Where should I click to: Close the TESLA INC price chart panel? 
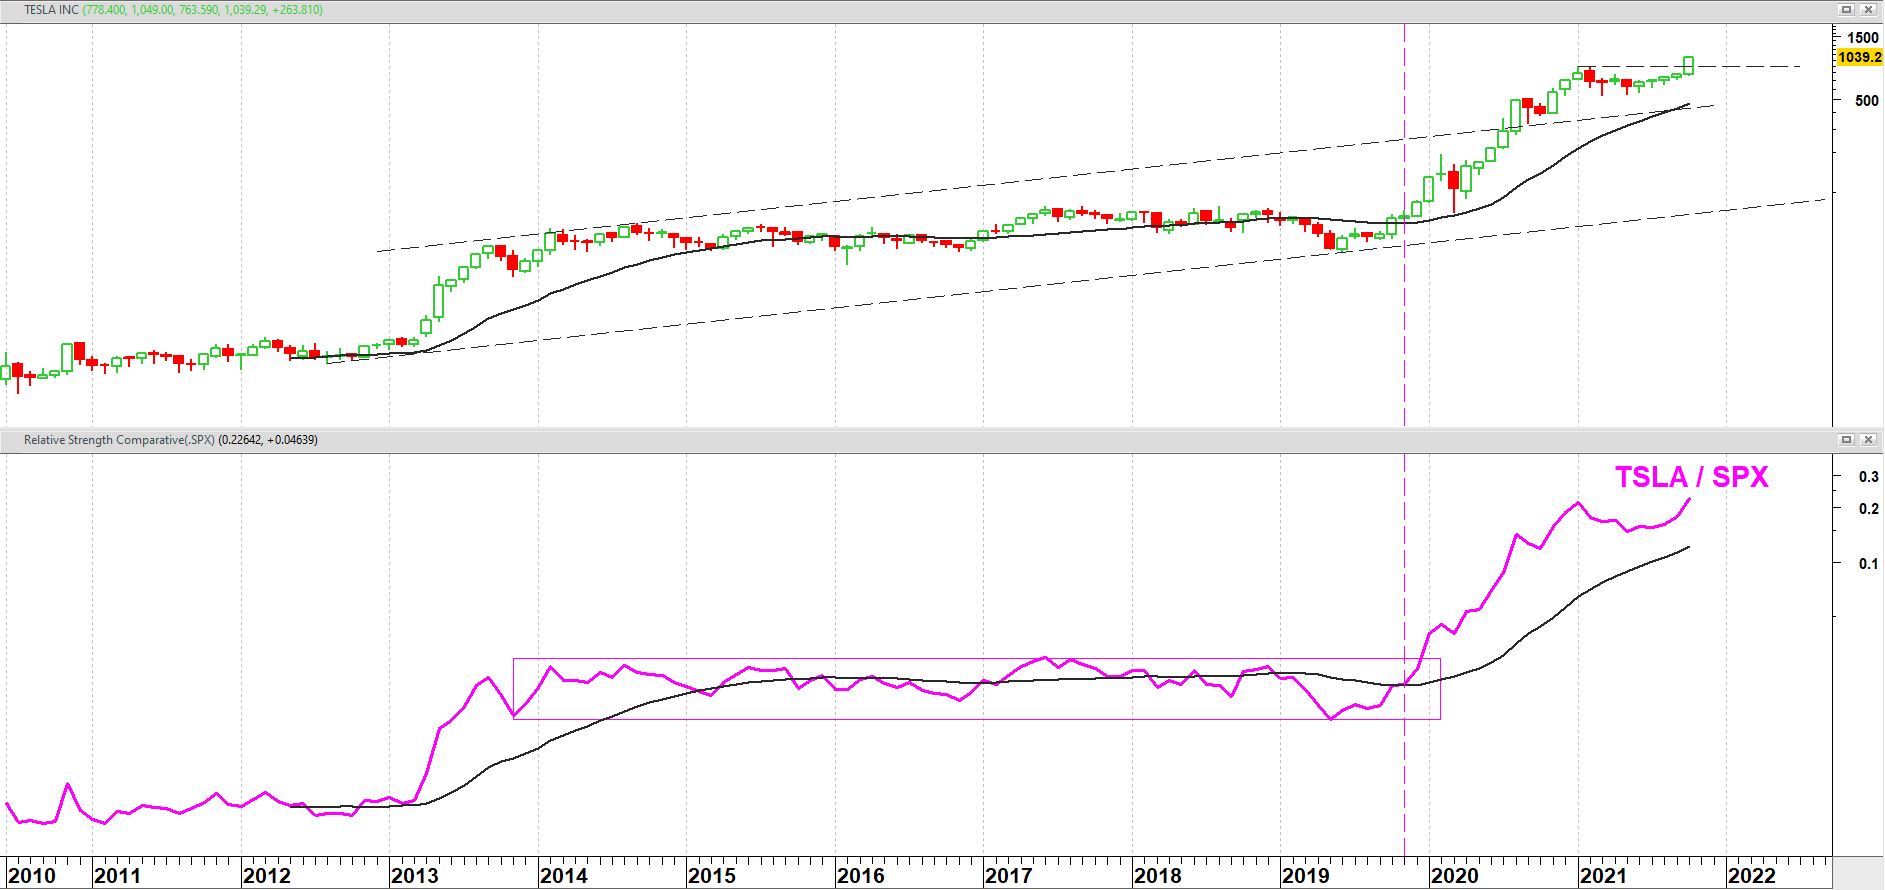(x=1867, y=10)
